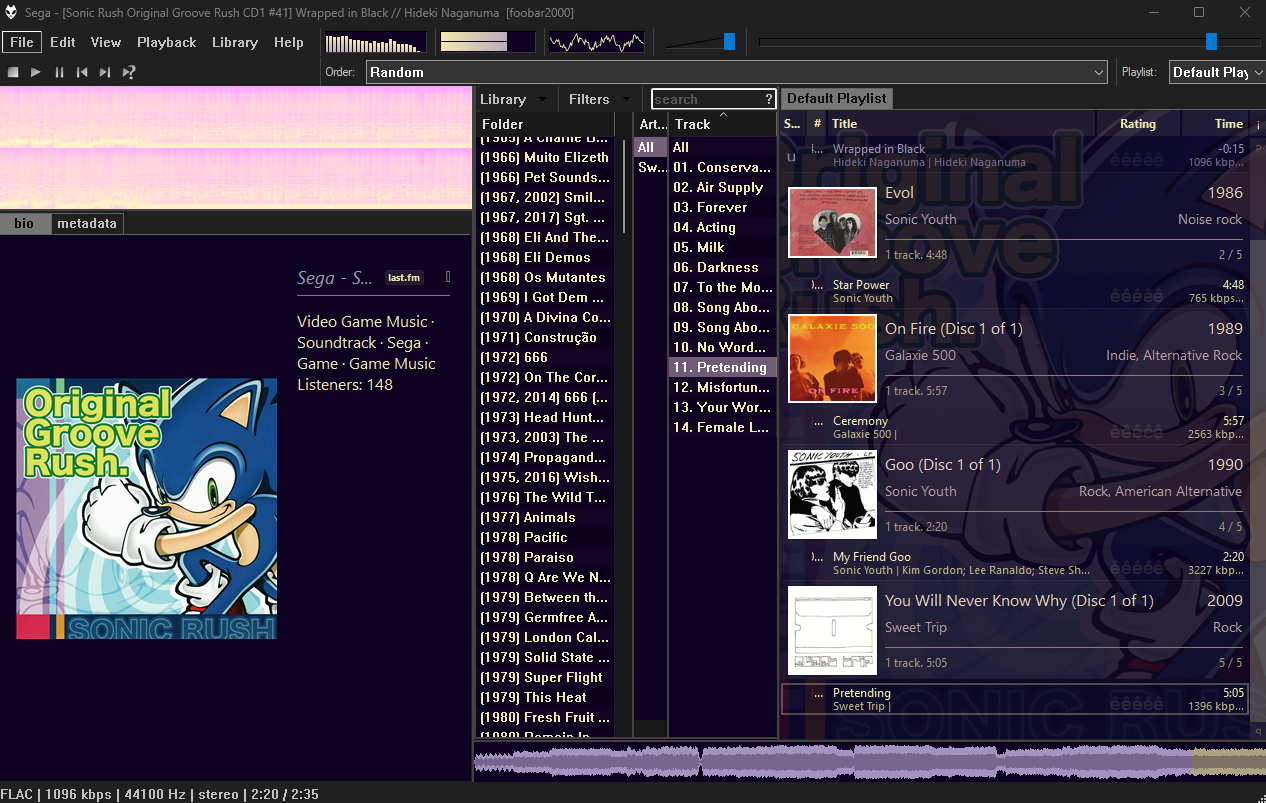Sort by the Track column header
The width and height of the screenshot is (1266, 803).
point(722,124)
